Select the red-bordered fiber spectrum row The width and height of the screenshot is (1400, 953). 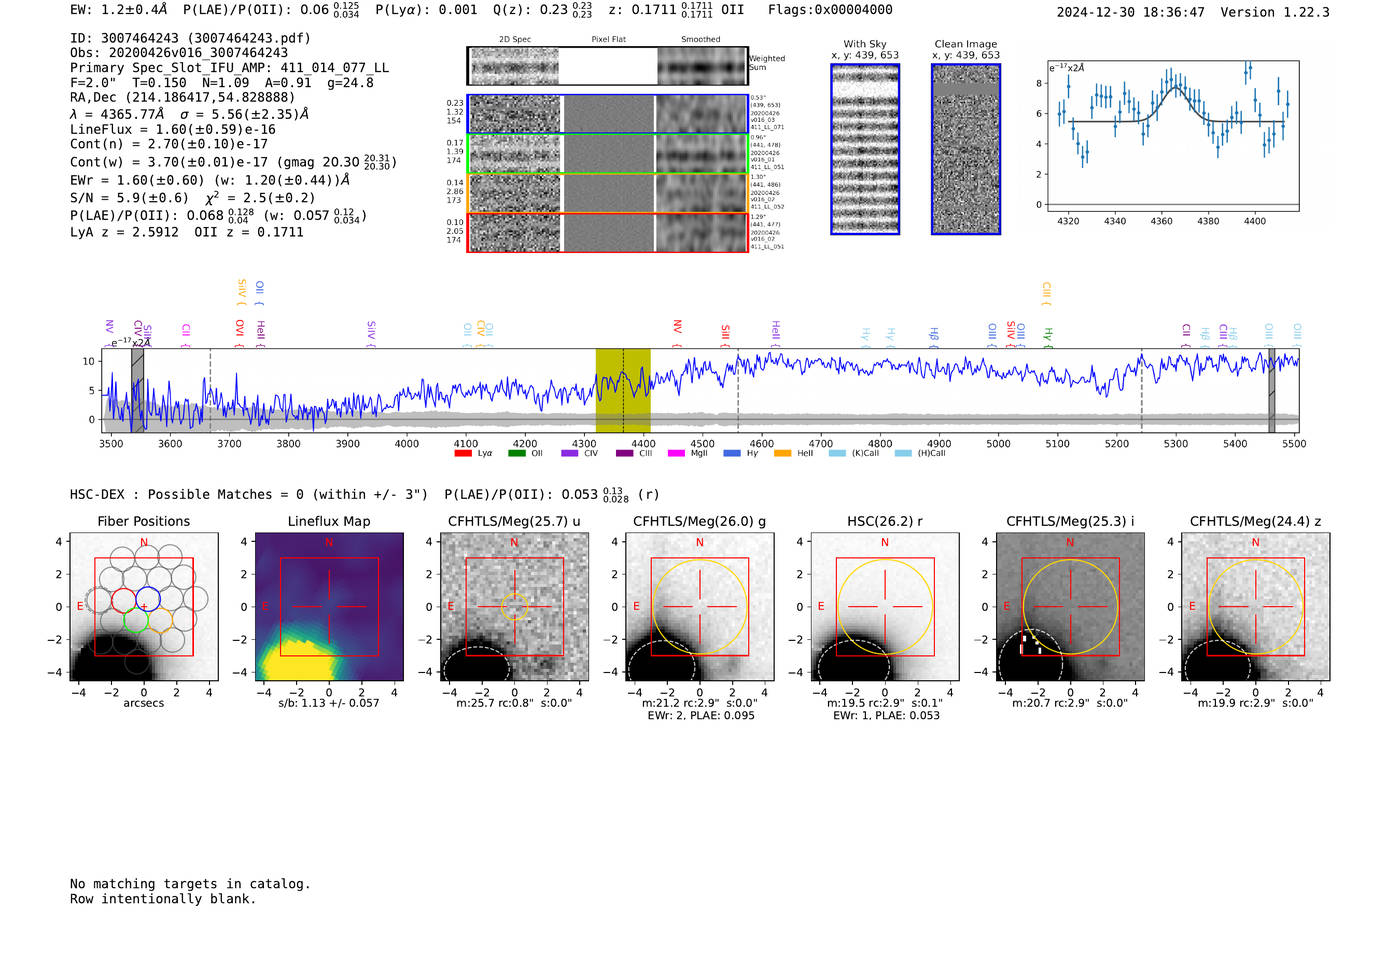point(607,232)
